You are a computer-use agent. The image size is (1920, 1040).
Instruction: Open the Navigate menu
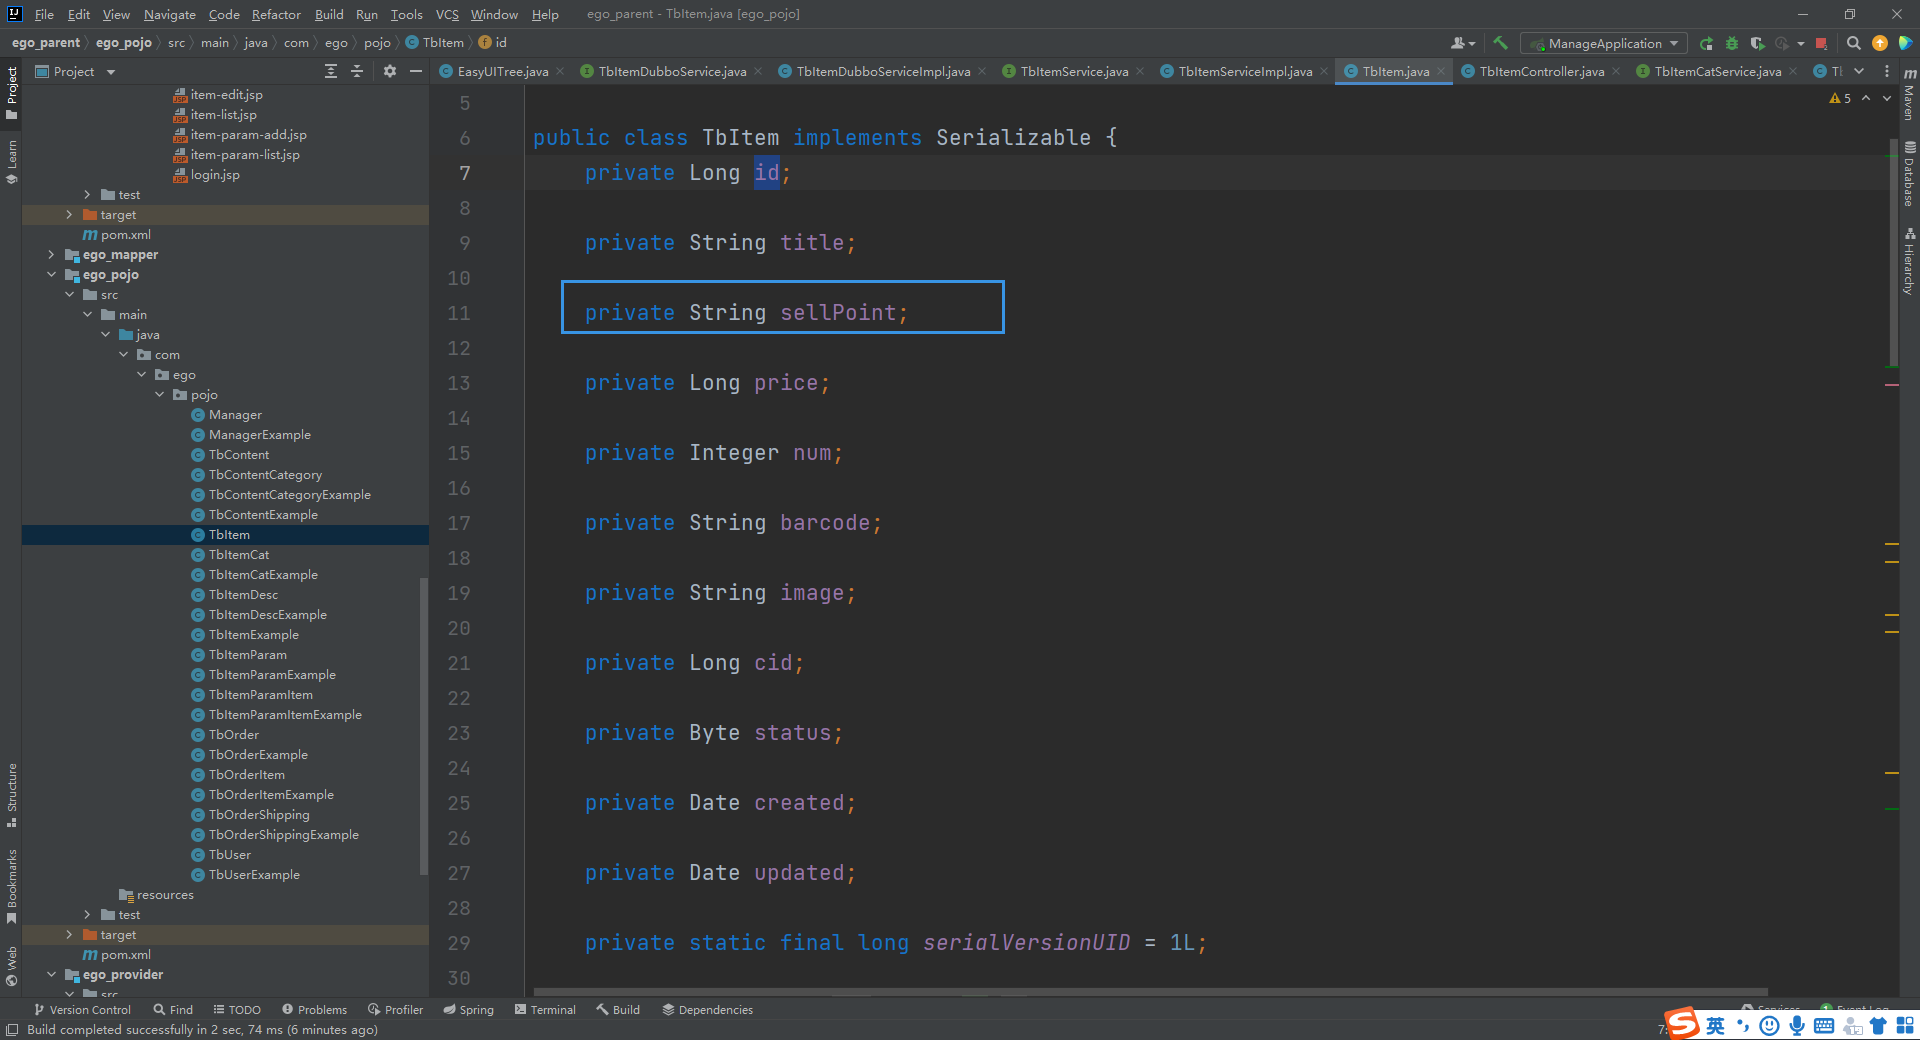pos(169,14)
